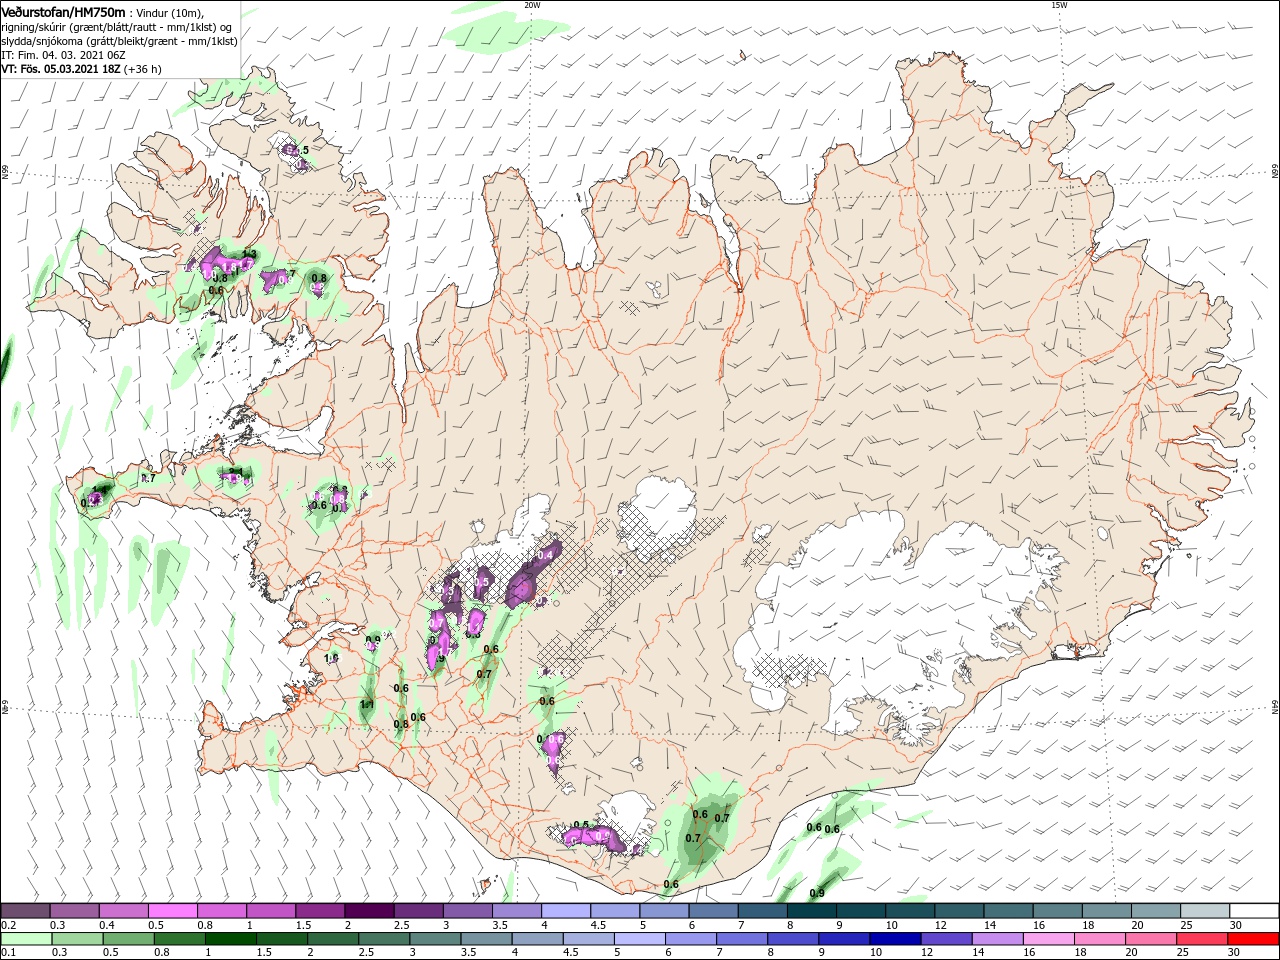Select the white 0.4 value on purple area
1280x960 pixels.
(546, 555)
